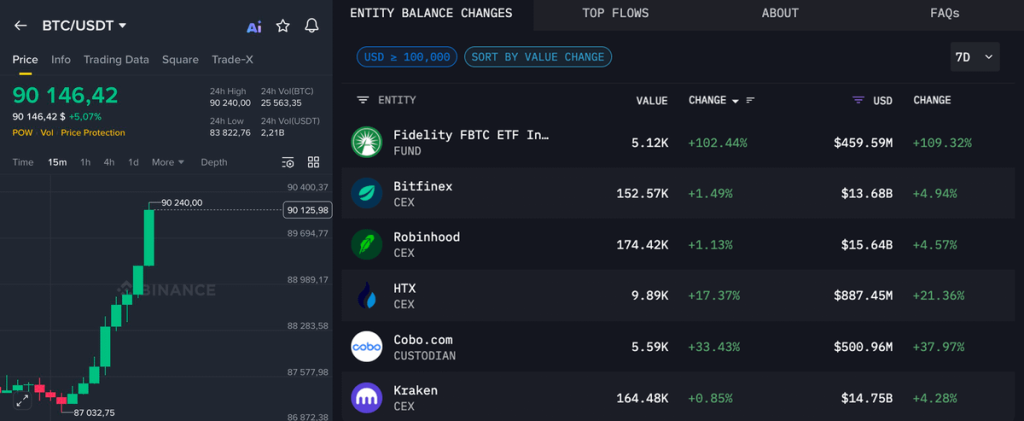Open the Ai assistant icon
Screen dimensions: 1024x421
254,26
